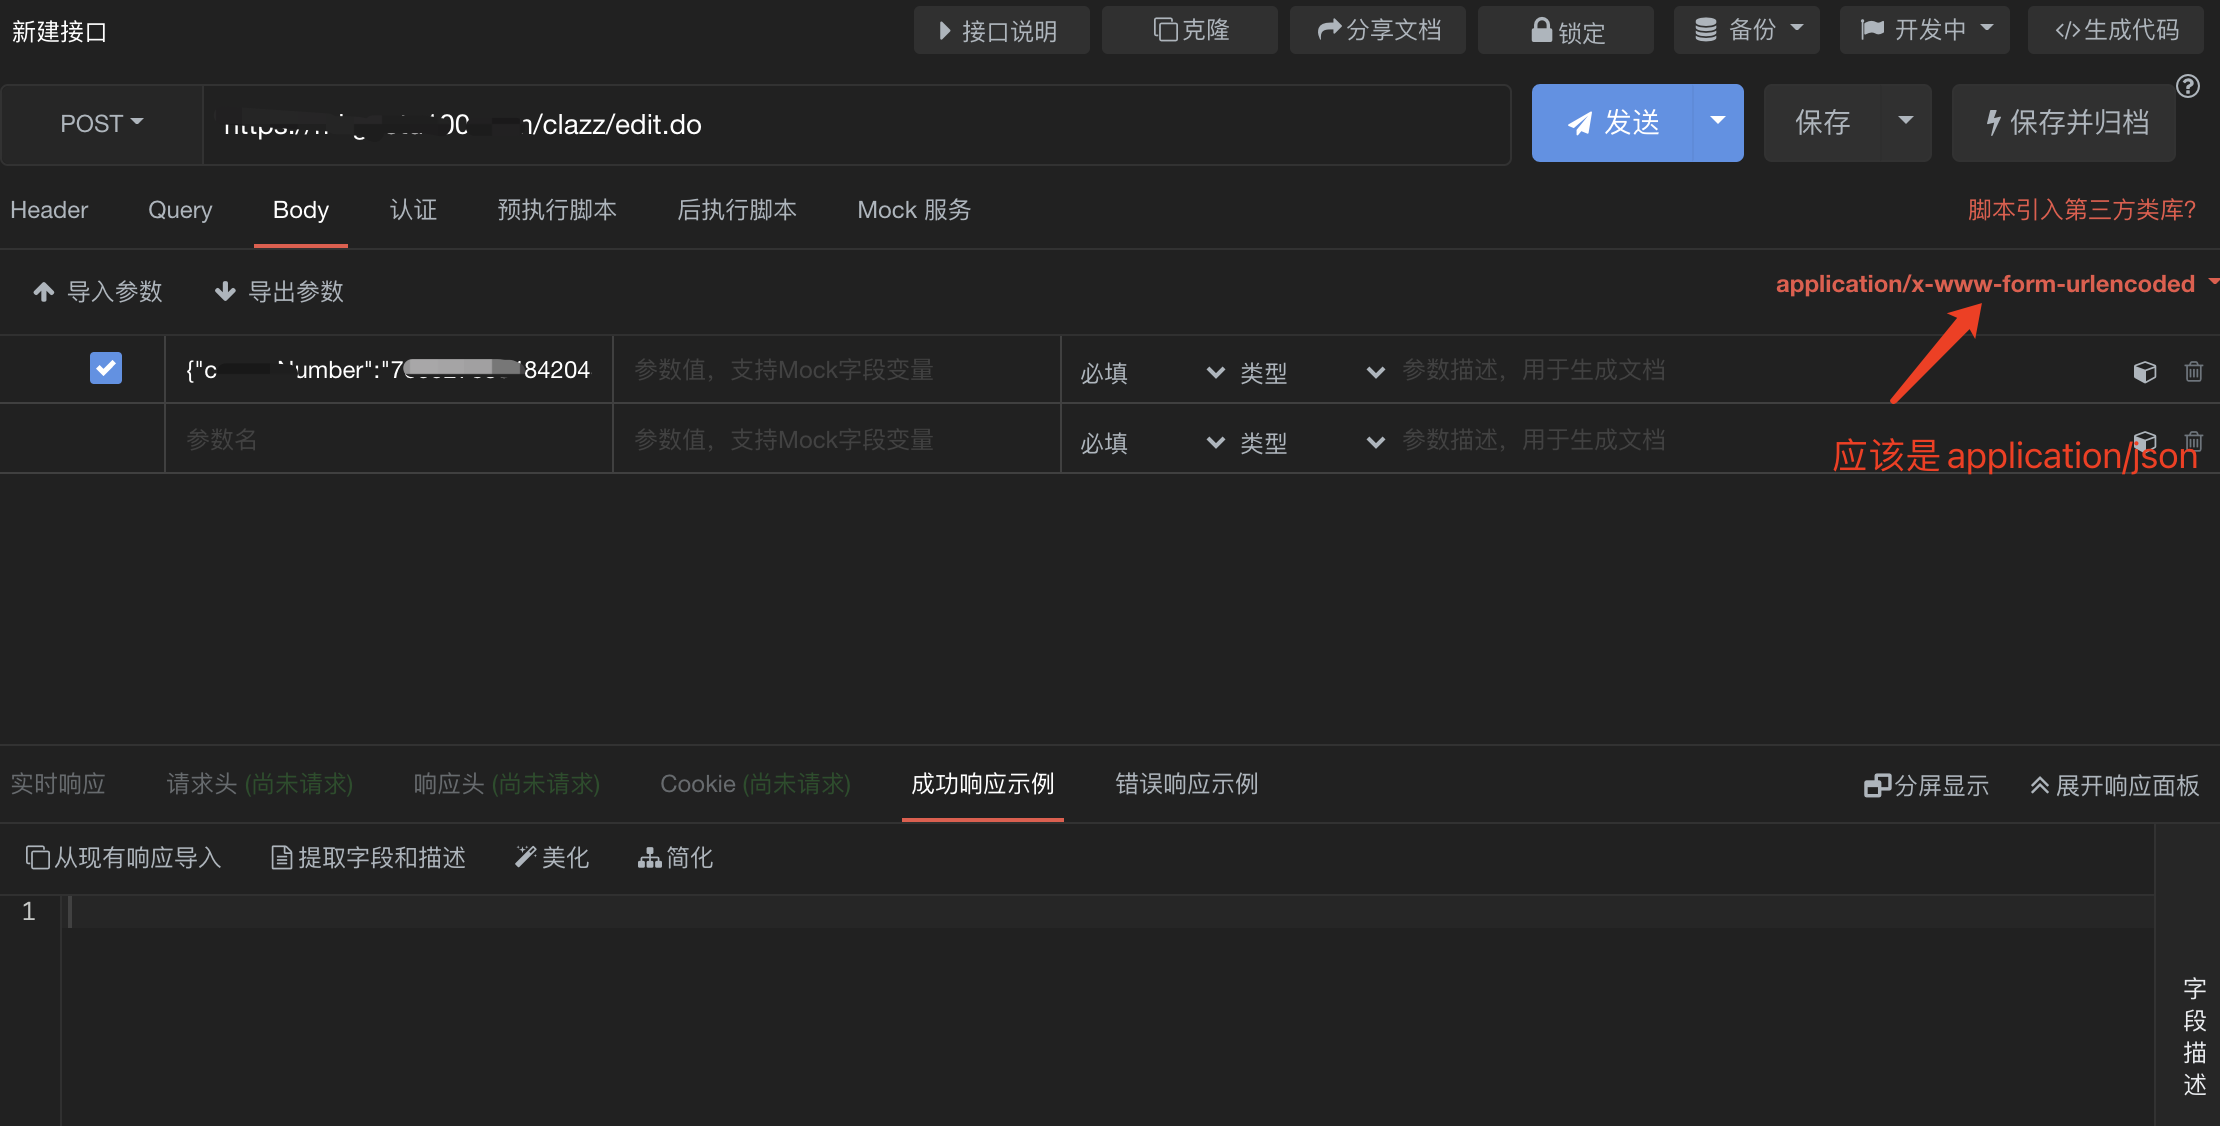Open the Cookie response tab
Screen dimensions: 2220x1126
point(756,784)
